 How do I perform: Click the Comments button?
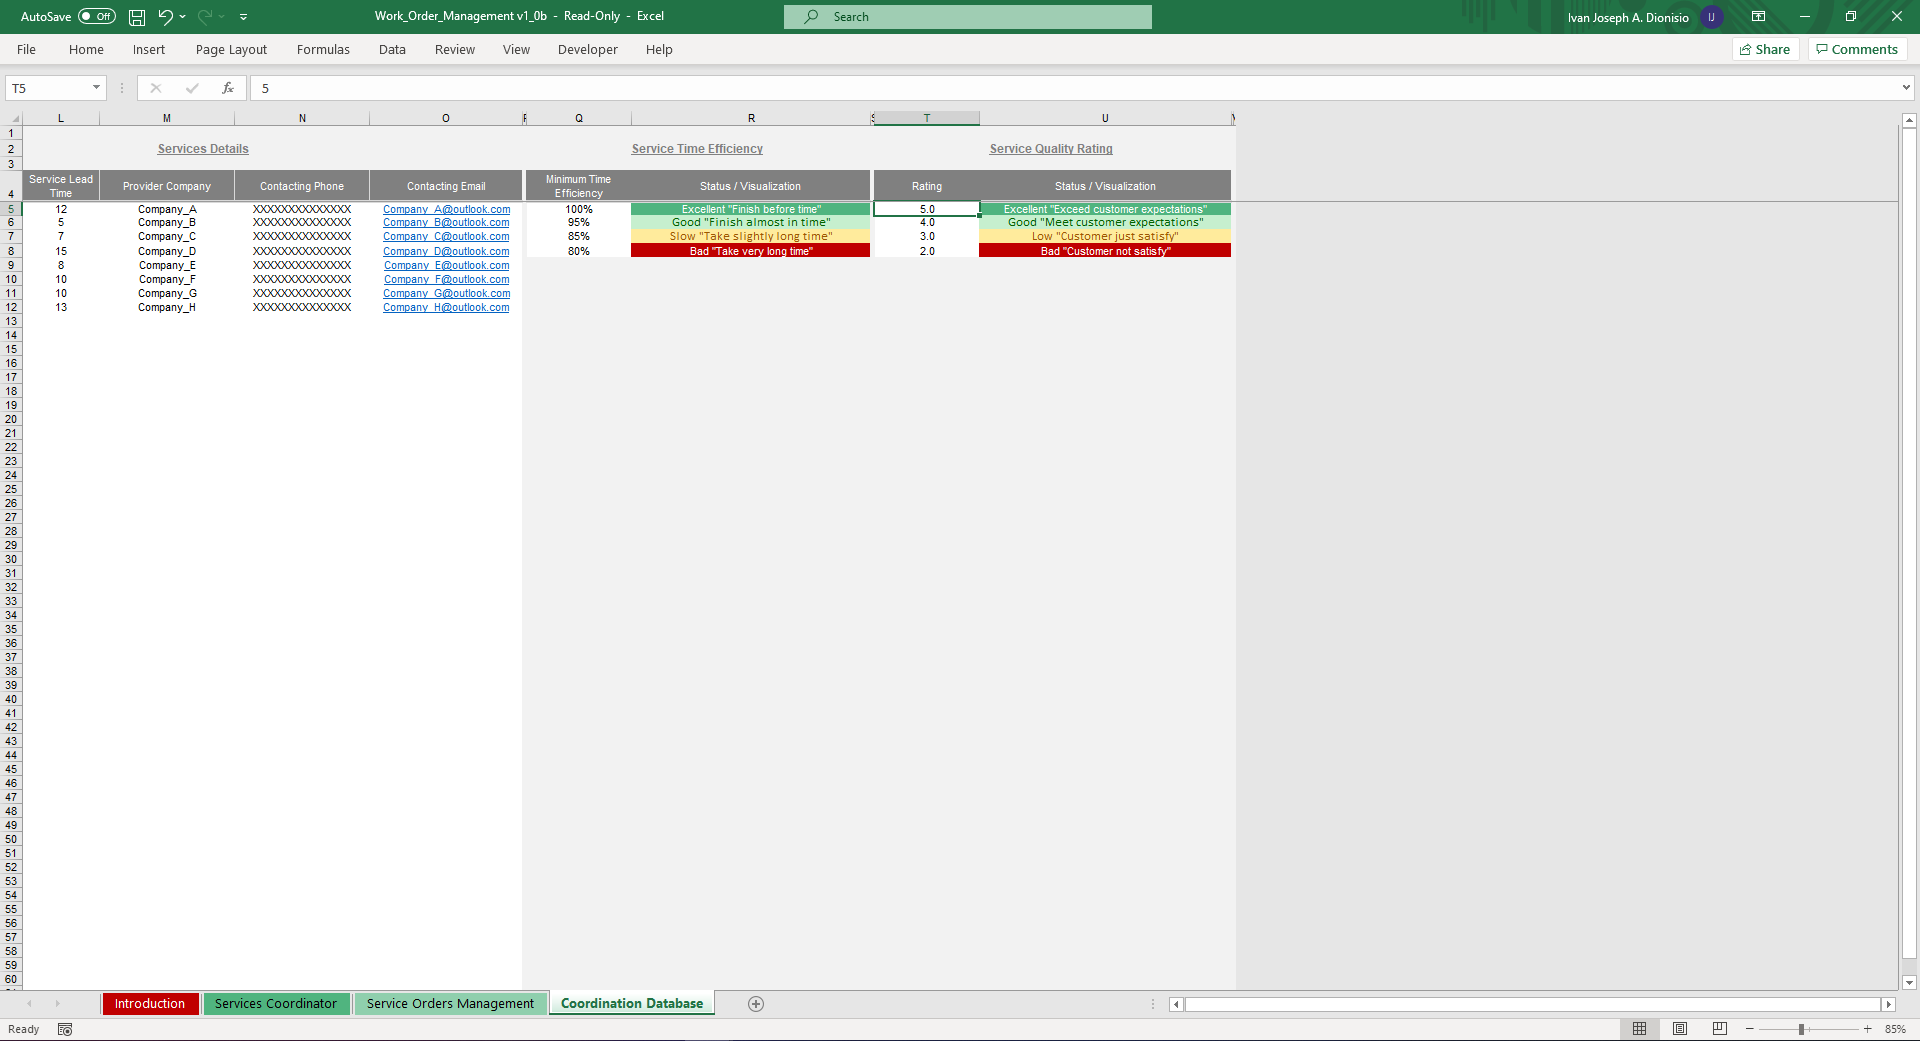tap(1857, 49)
